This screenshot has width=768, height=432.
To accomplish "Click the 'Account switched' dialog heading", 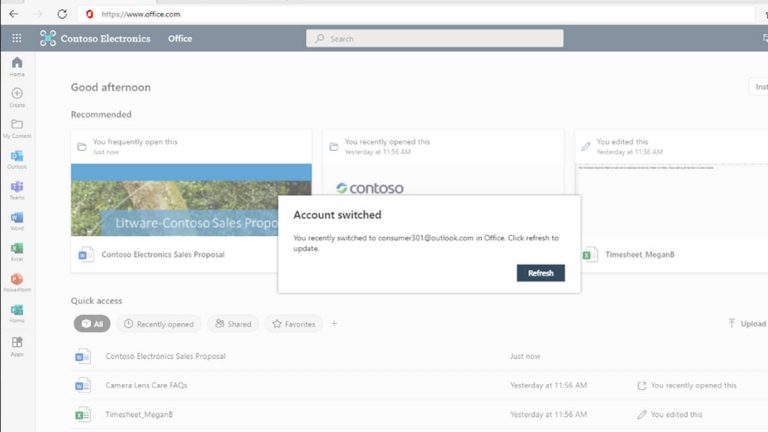I will coord(337,215).
